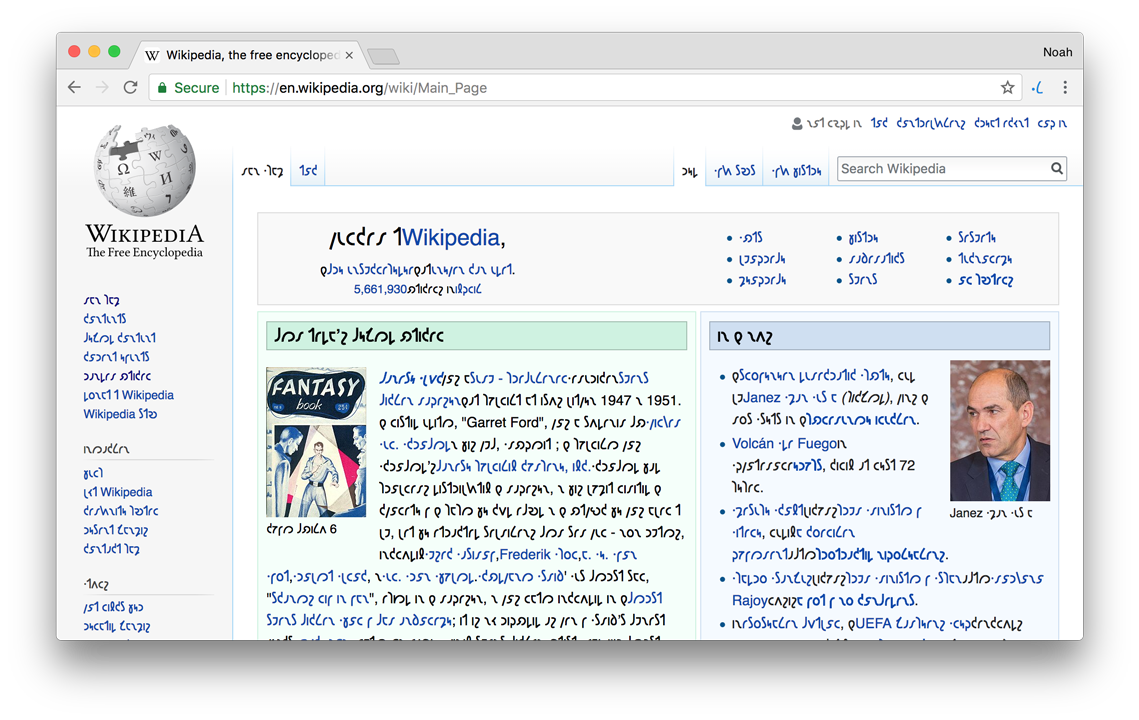Open the Science portal link

point(862,280)
